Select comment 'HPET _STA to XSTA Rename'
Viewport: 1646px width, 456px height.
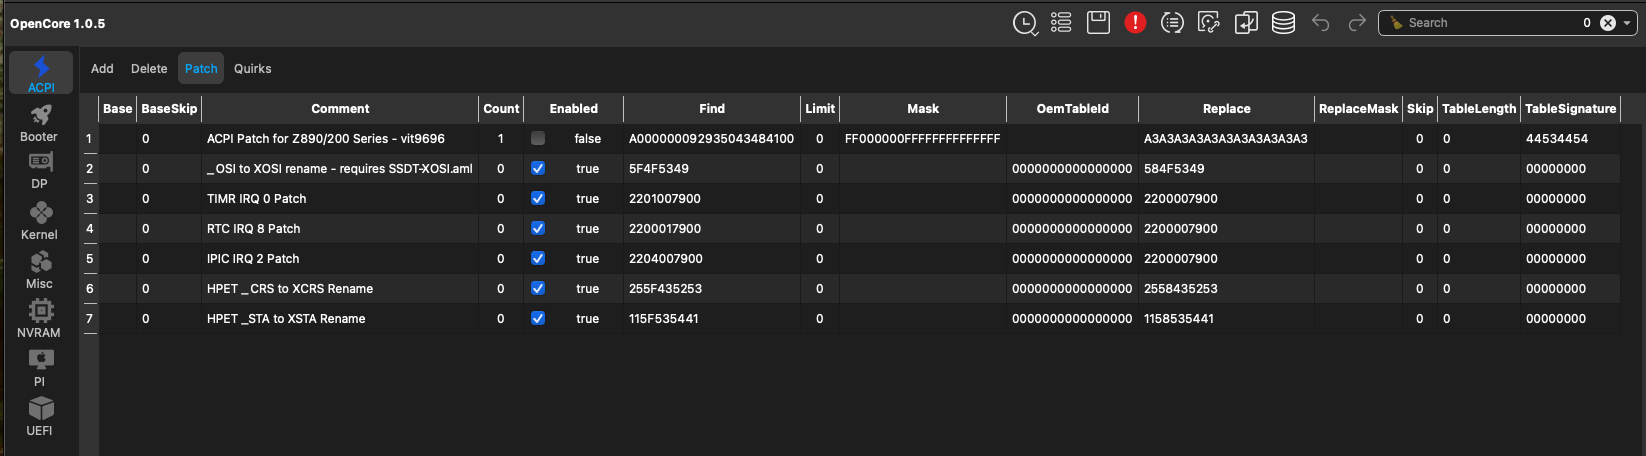(x=286, y=319)
